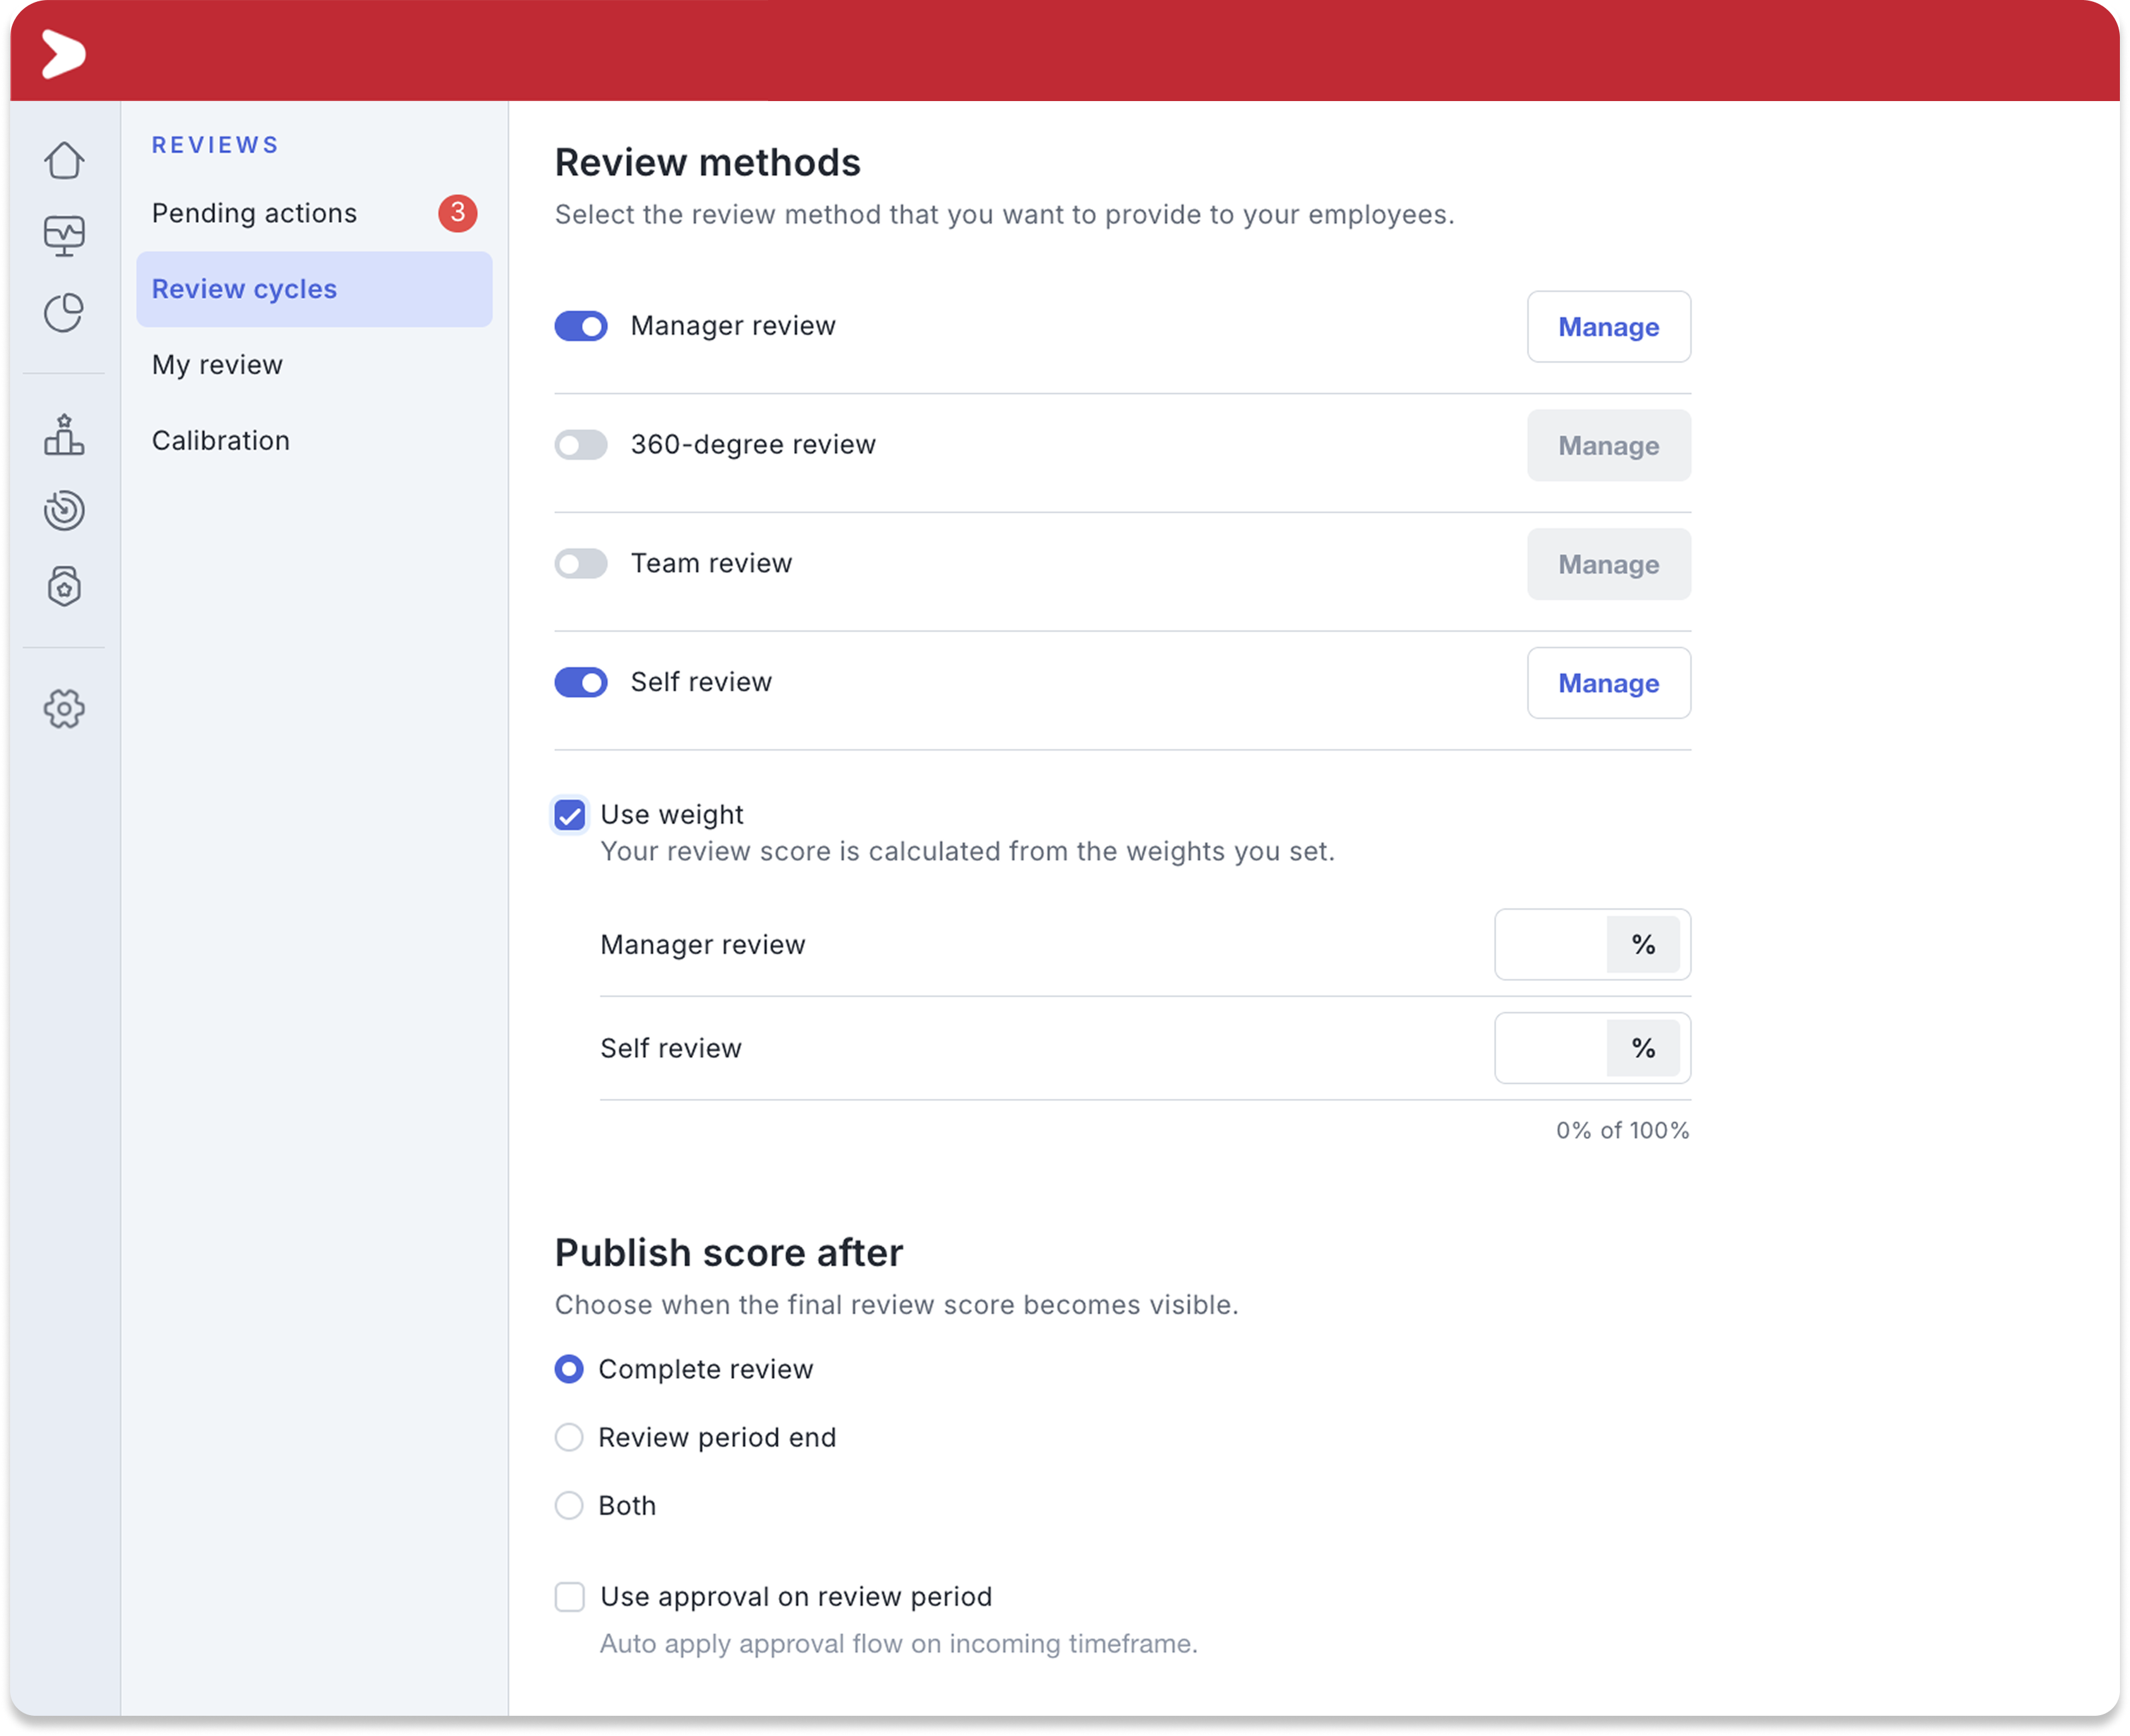Uncheck the Use weight checkbox

point(570,815)
